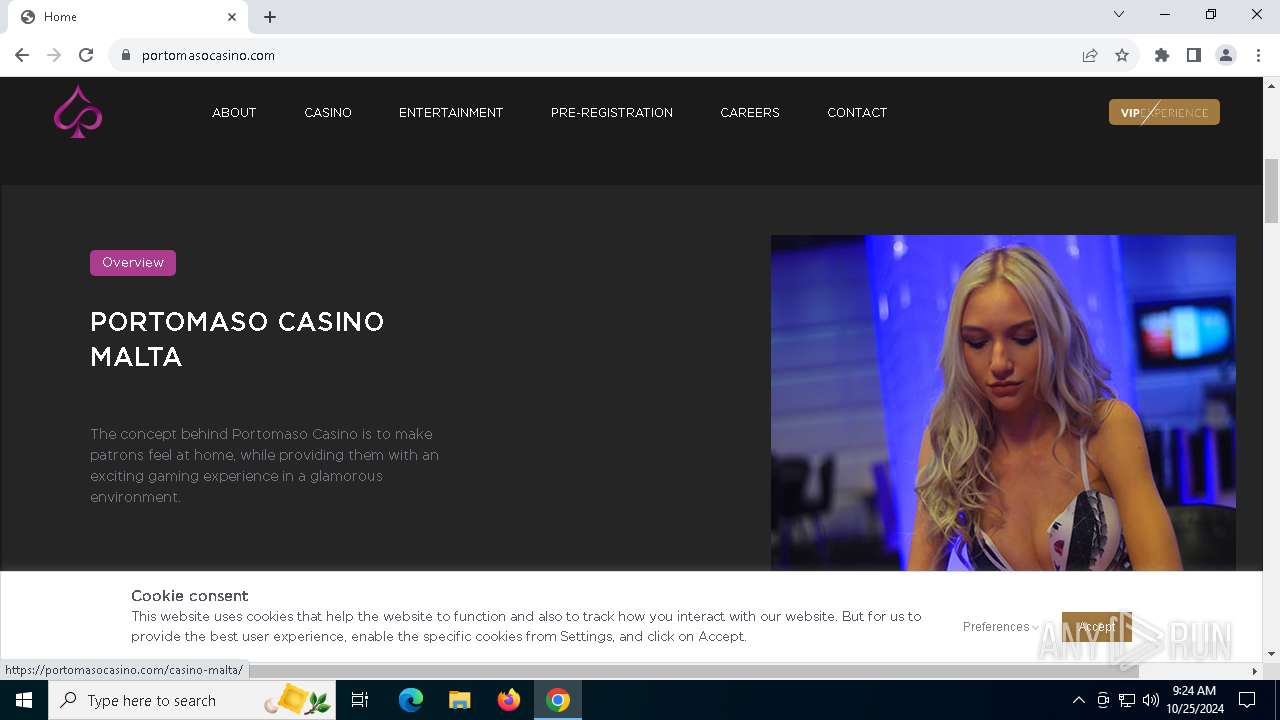Go back with browser back arrow

tap(22, 55)
